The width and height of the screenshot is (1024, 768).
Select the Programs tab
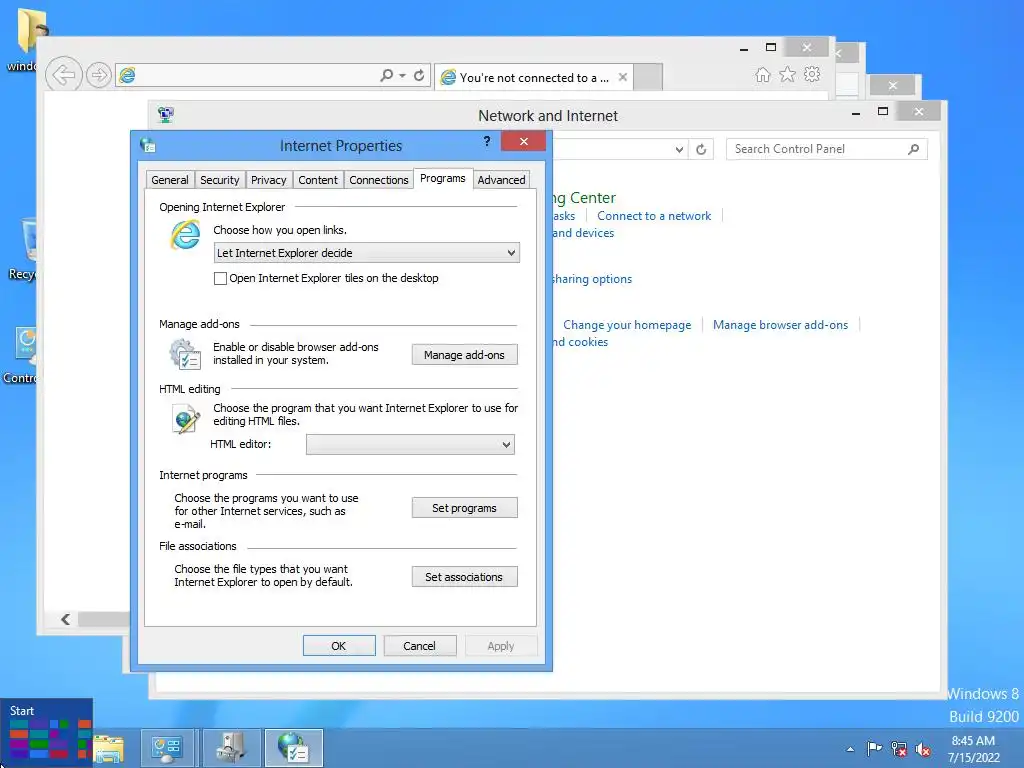pos(443,178)
